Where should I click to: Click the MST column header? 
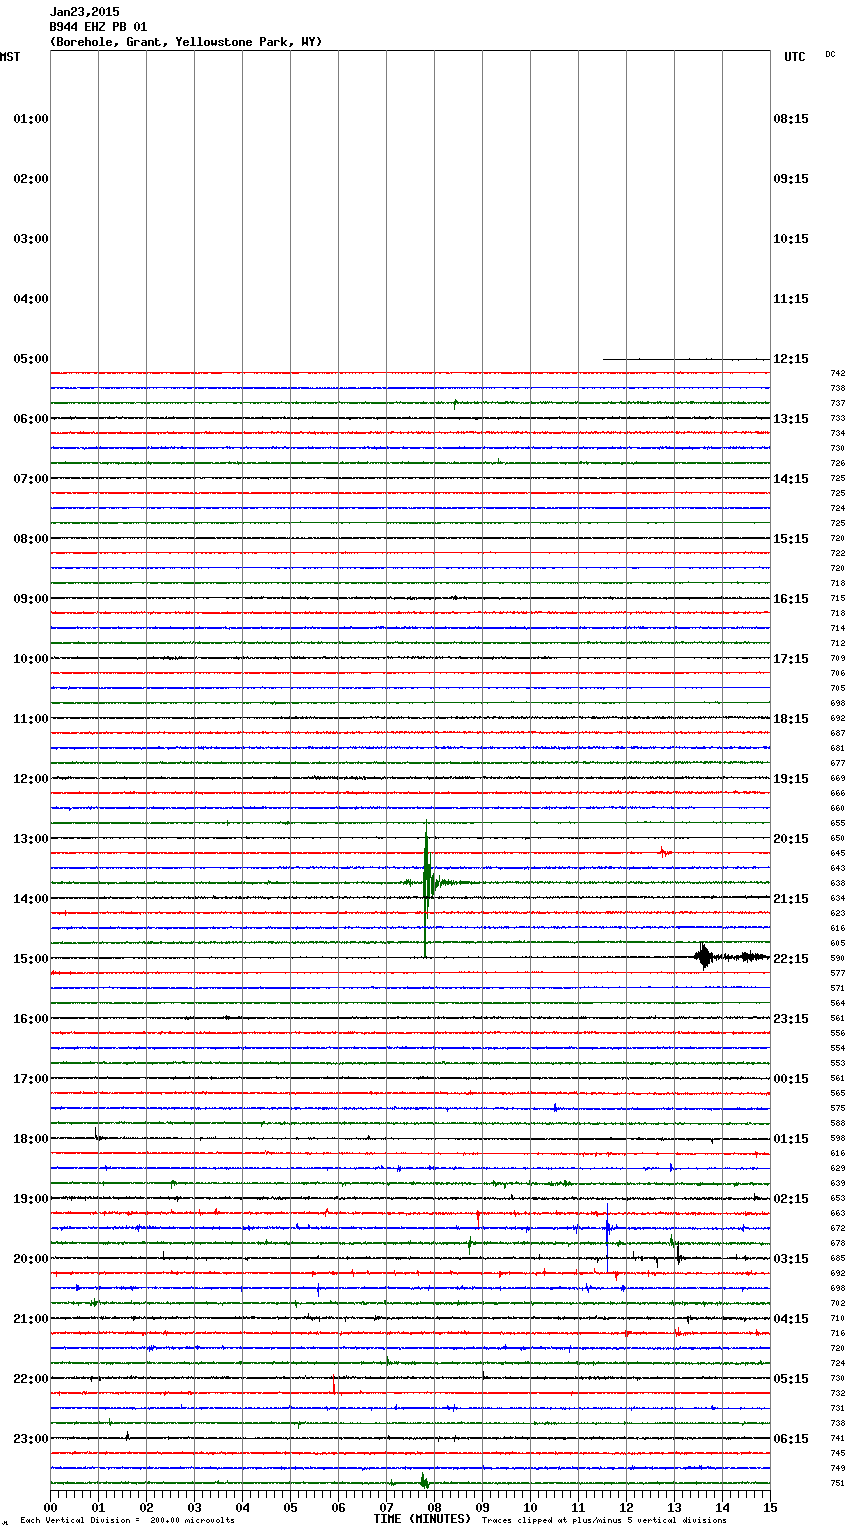point(10,57)
